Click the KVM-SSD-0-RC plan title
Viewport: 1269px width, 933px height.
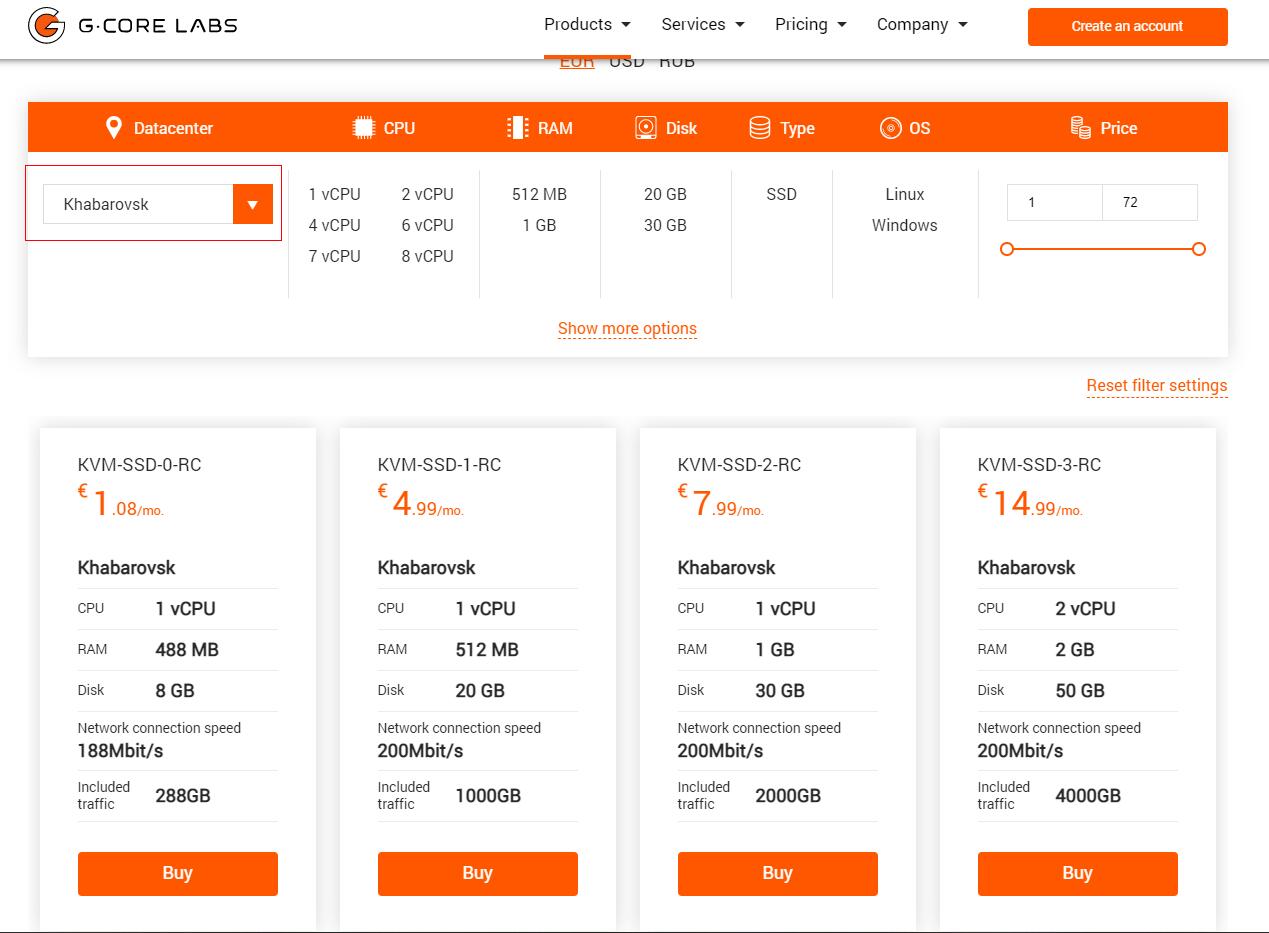(139, 465)
